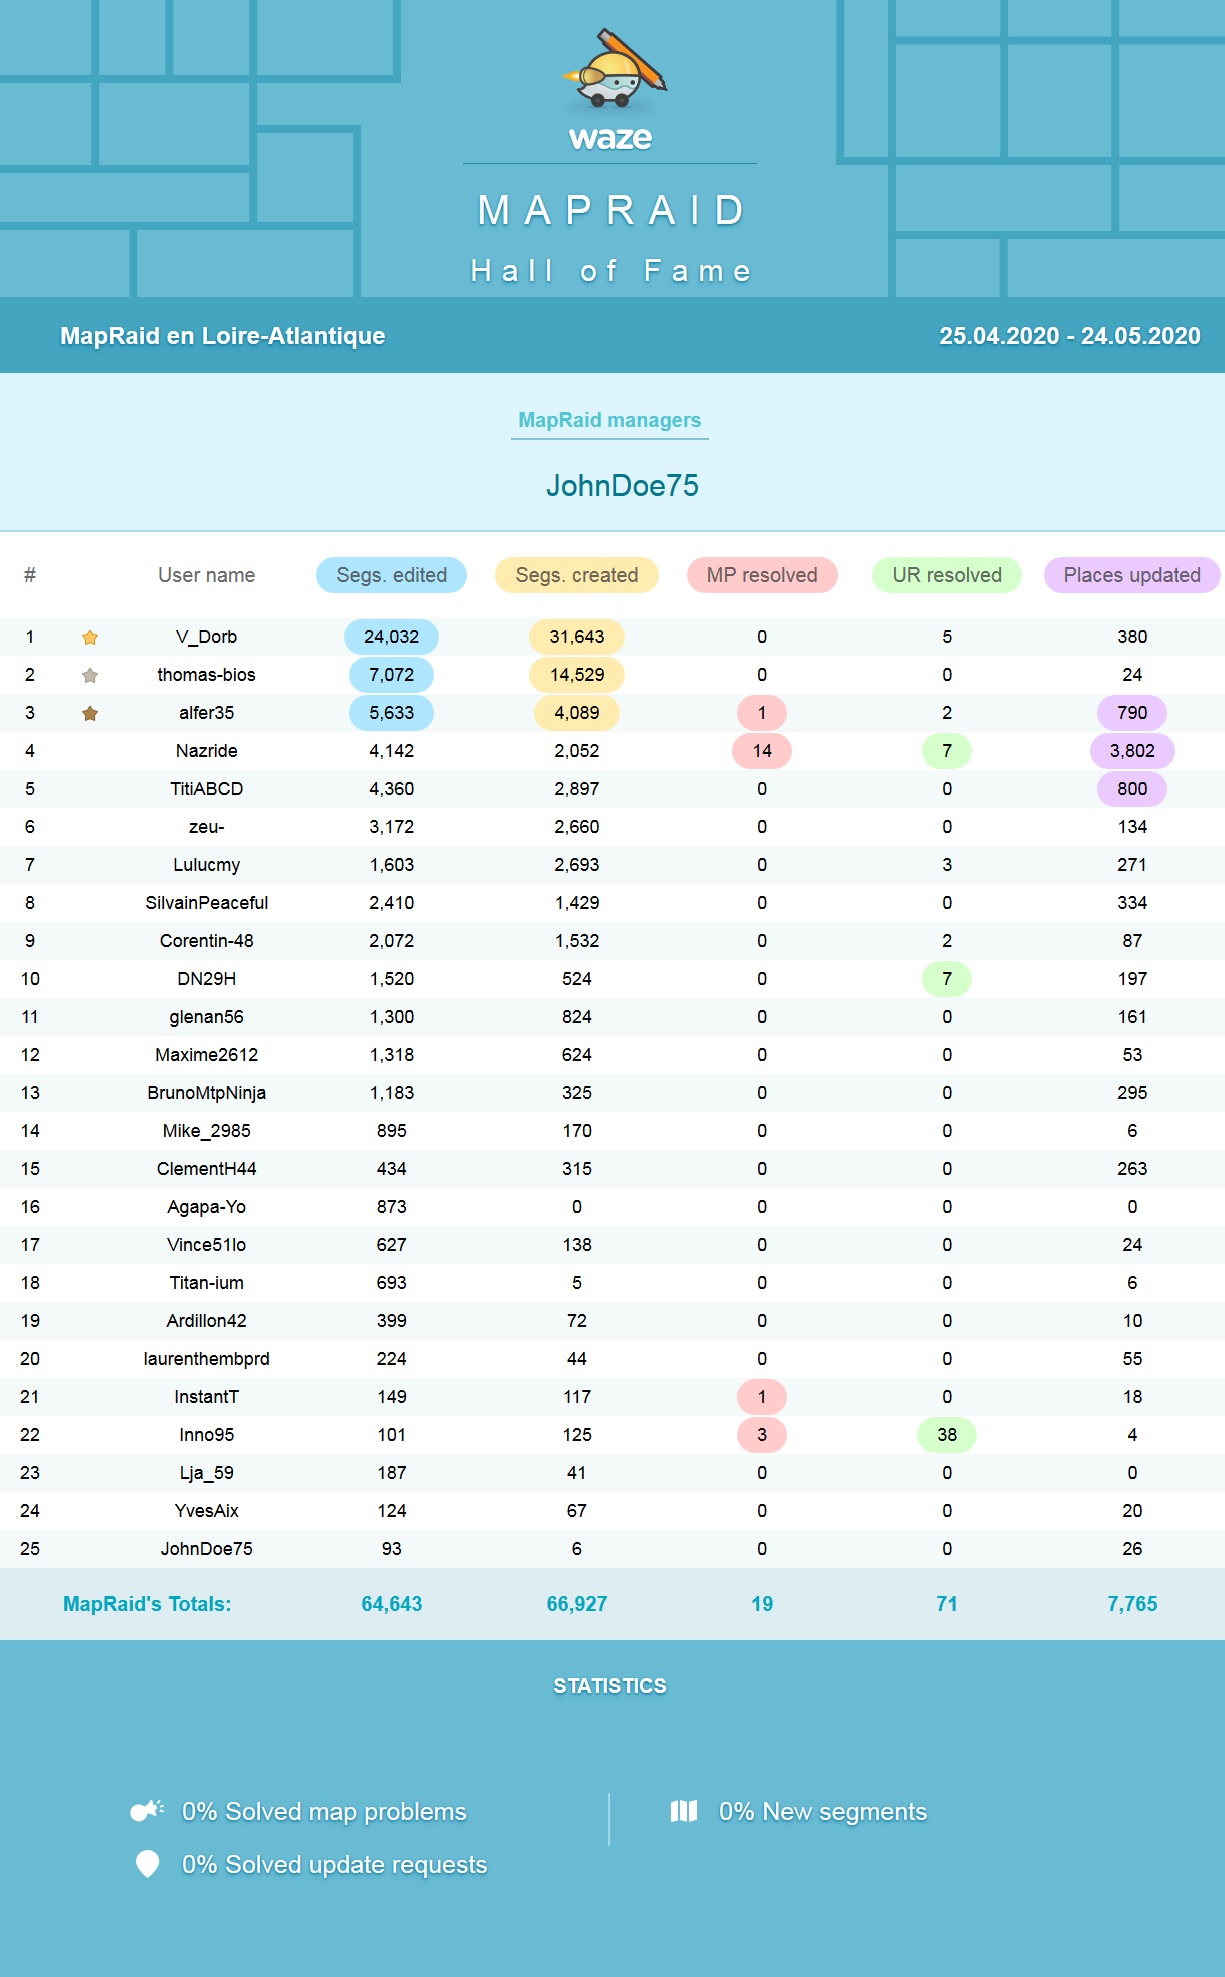Click the silver star beside thomas-bios

[90, 675]
